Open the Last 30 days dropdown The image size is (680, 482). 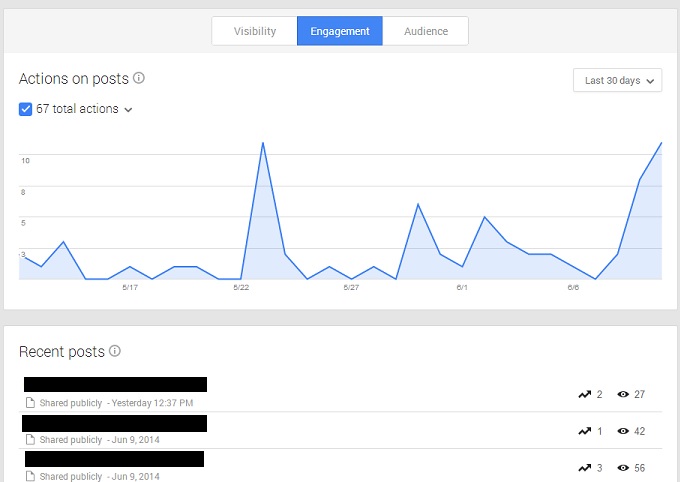click(x=617, y=80)
